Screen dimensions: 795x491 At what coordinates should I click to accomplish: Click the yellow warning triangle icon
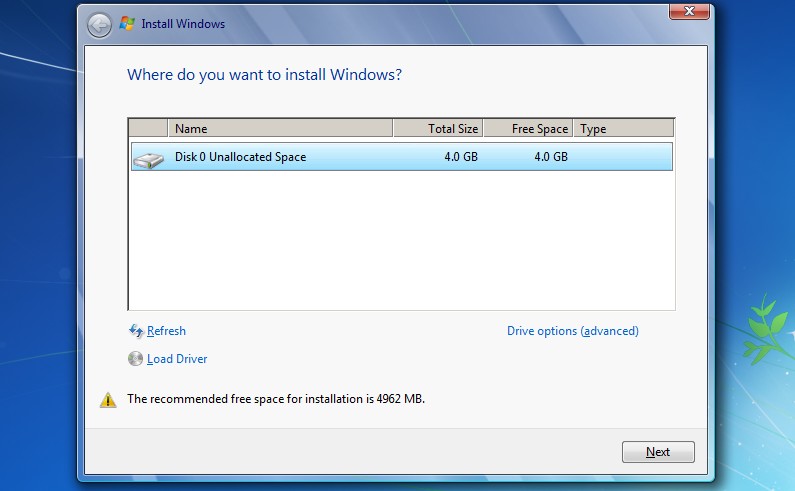(x=108, y=400)
